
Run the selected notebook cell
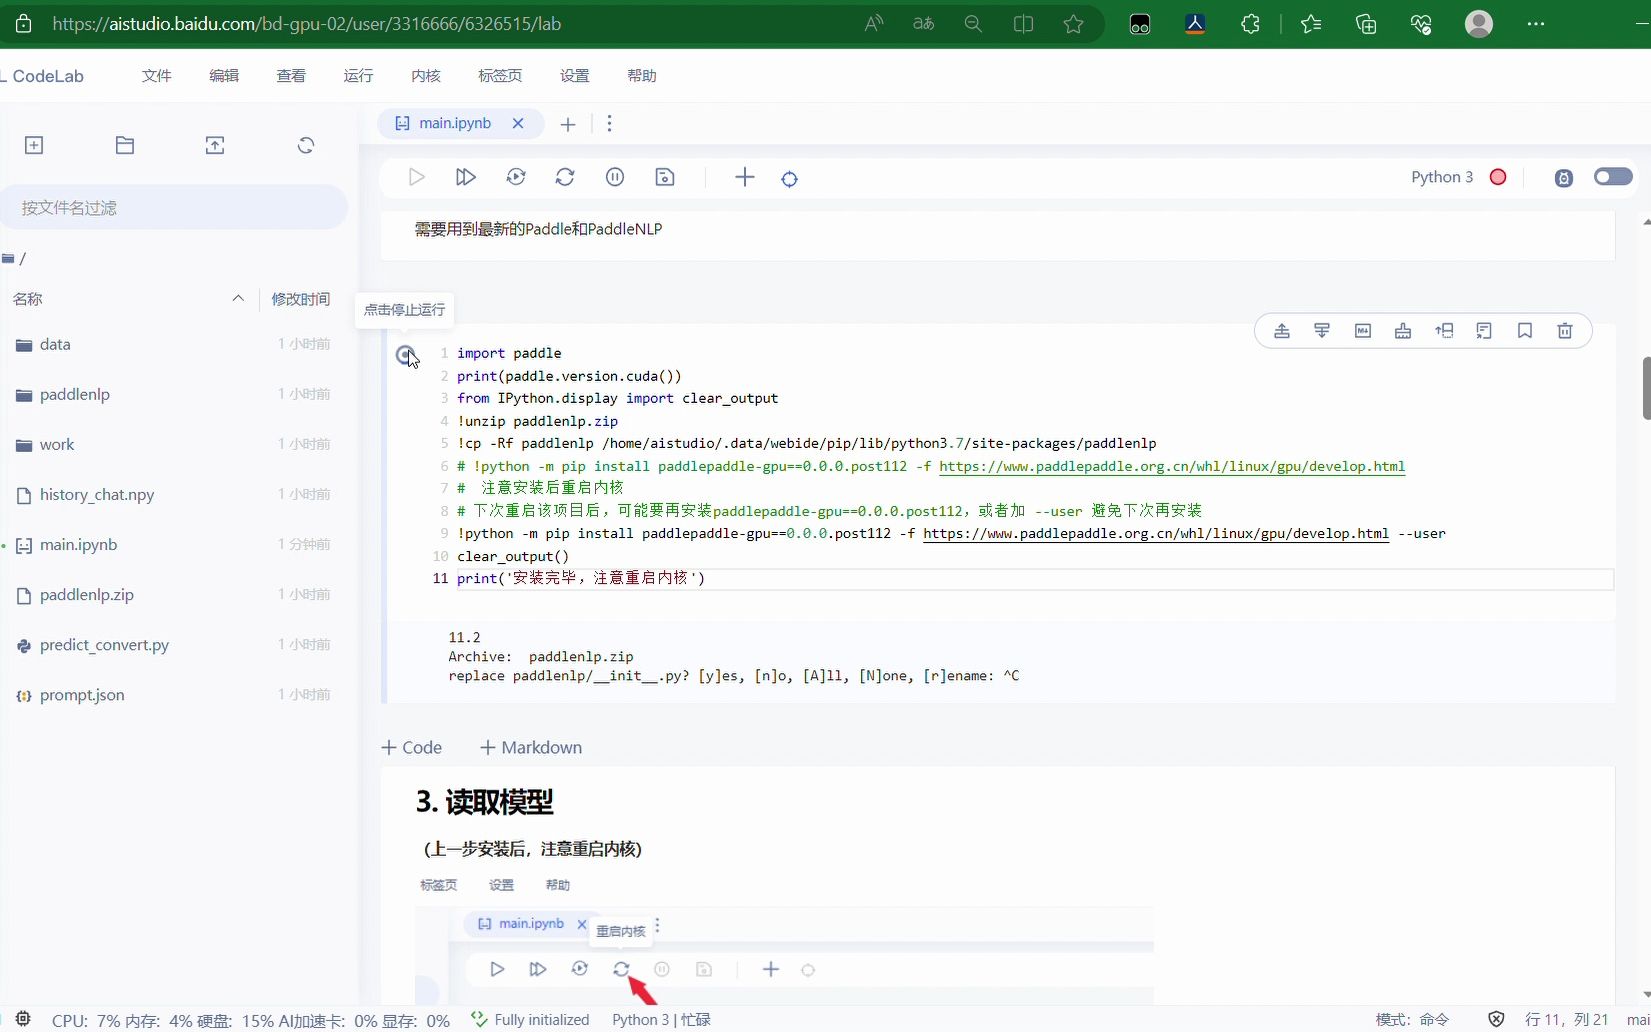pyautogui.click(x=417, y=177)
